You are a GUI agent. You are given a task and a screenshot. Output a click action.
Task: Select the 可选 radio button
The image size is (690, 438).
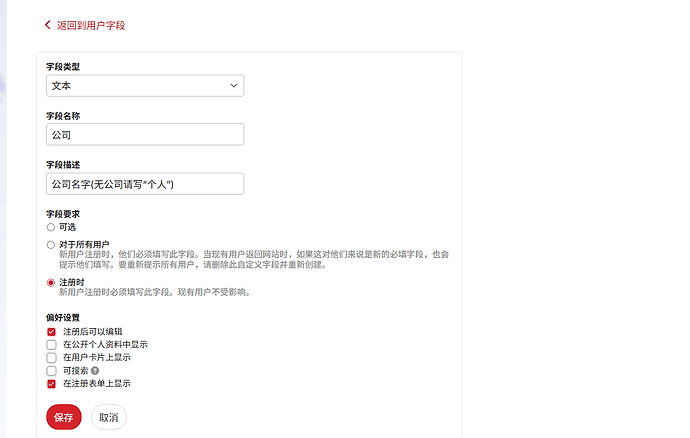point(51,228)
